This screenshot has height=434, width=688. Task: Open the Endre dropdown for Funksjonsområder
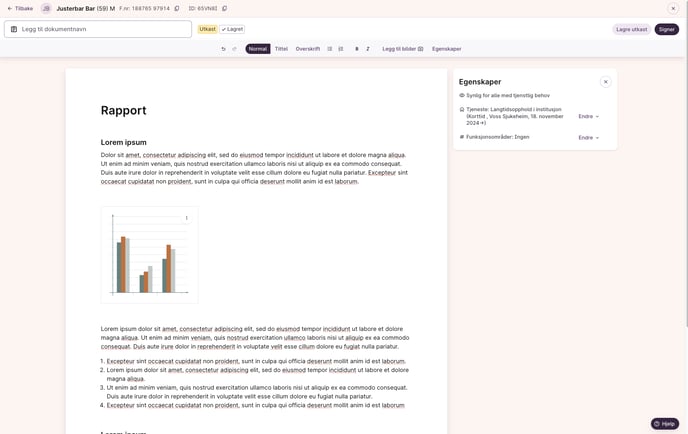[588, 138]
